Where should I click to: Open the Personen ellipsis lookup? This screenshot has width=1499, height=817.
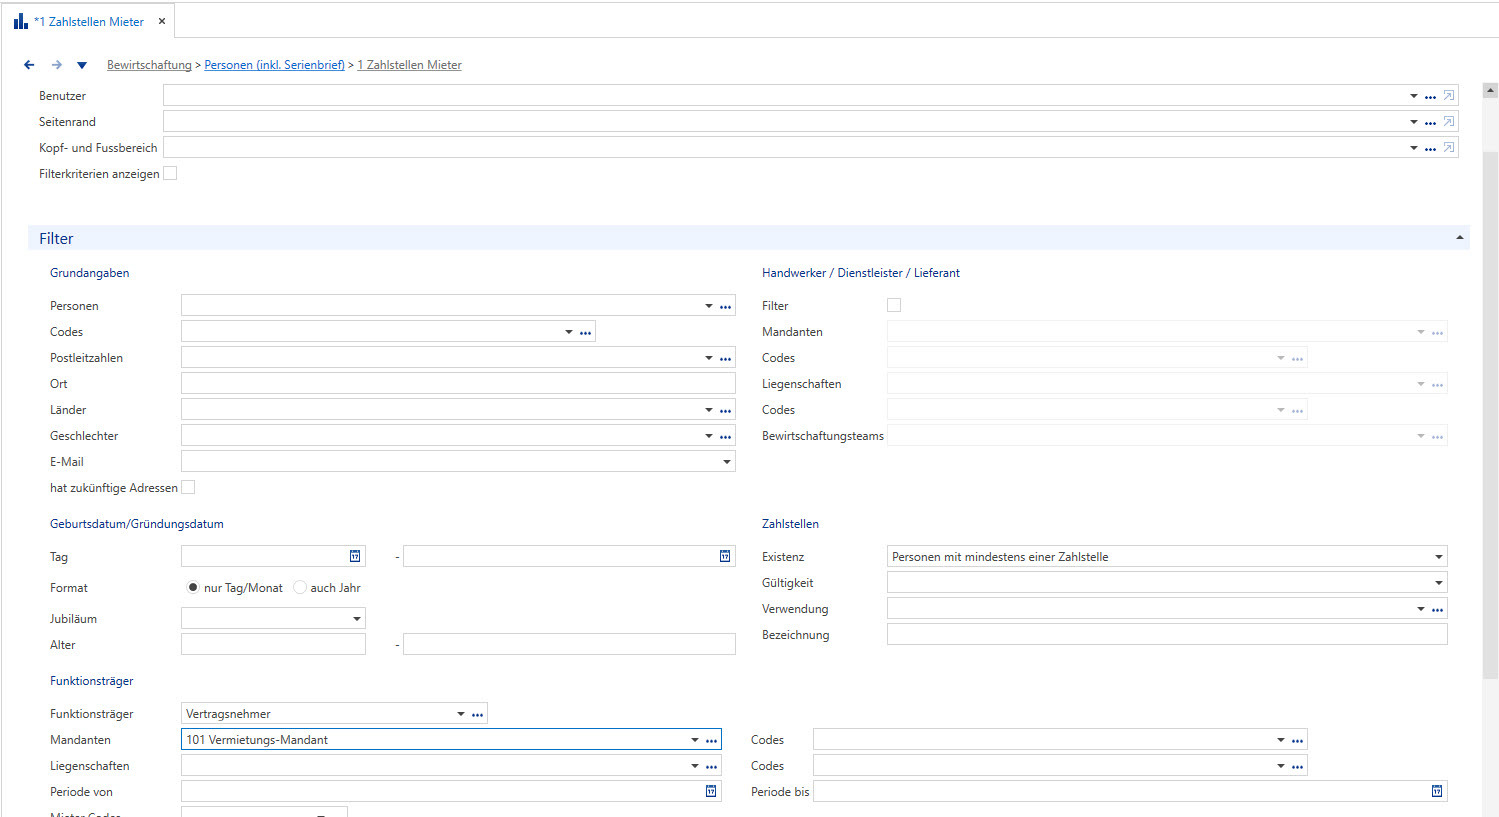726,307
